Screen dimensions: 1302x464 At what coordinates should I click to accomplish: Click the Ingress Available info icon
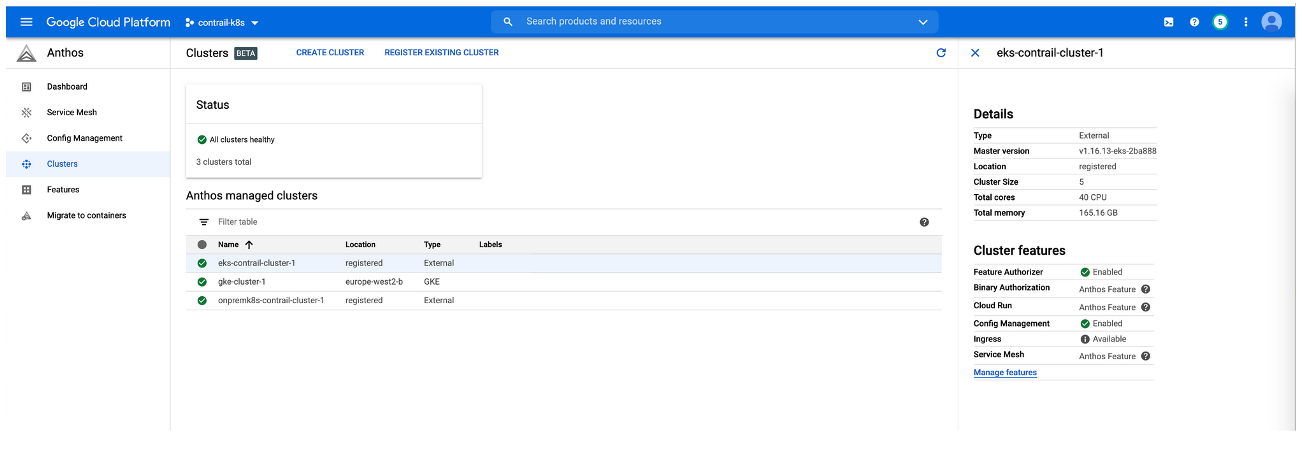click(x=1085, y=339)
